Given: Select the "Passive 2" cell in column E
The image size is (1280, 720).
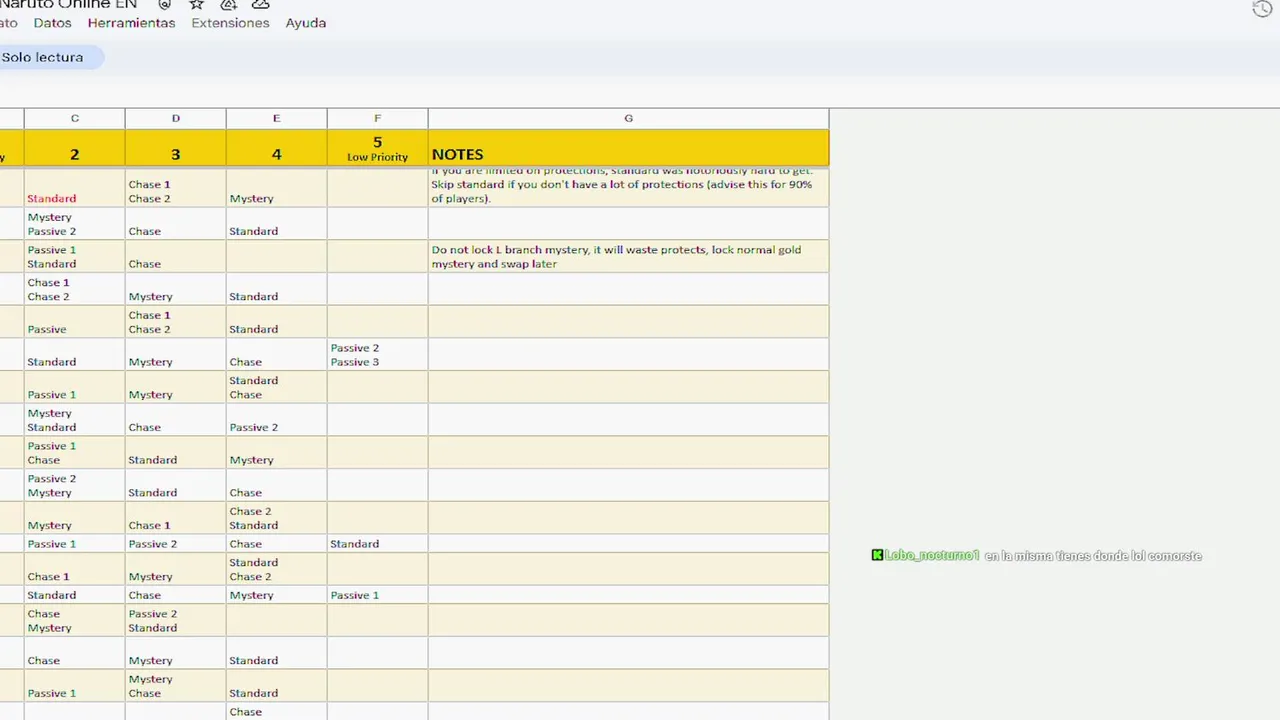Looking at the screenshot, I should pyautogui.click(x=277, y=420).
